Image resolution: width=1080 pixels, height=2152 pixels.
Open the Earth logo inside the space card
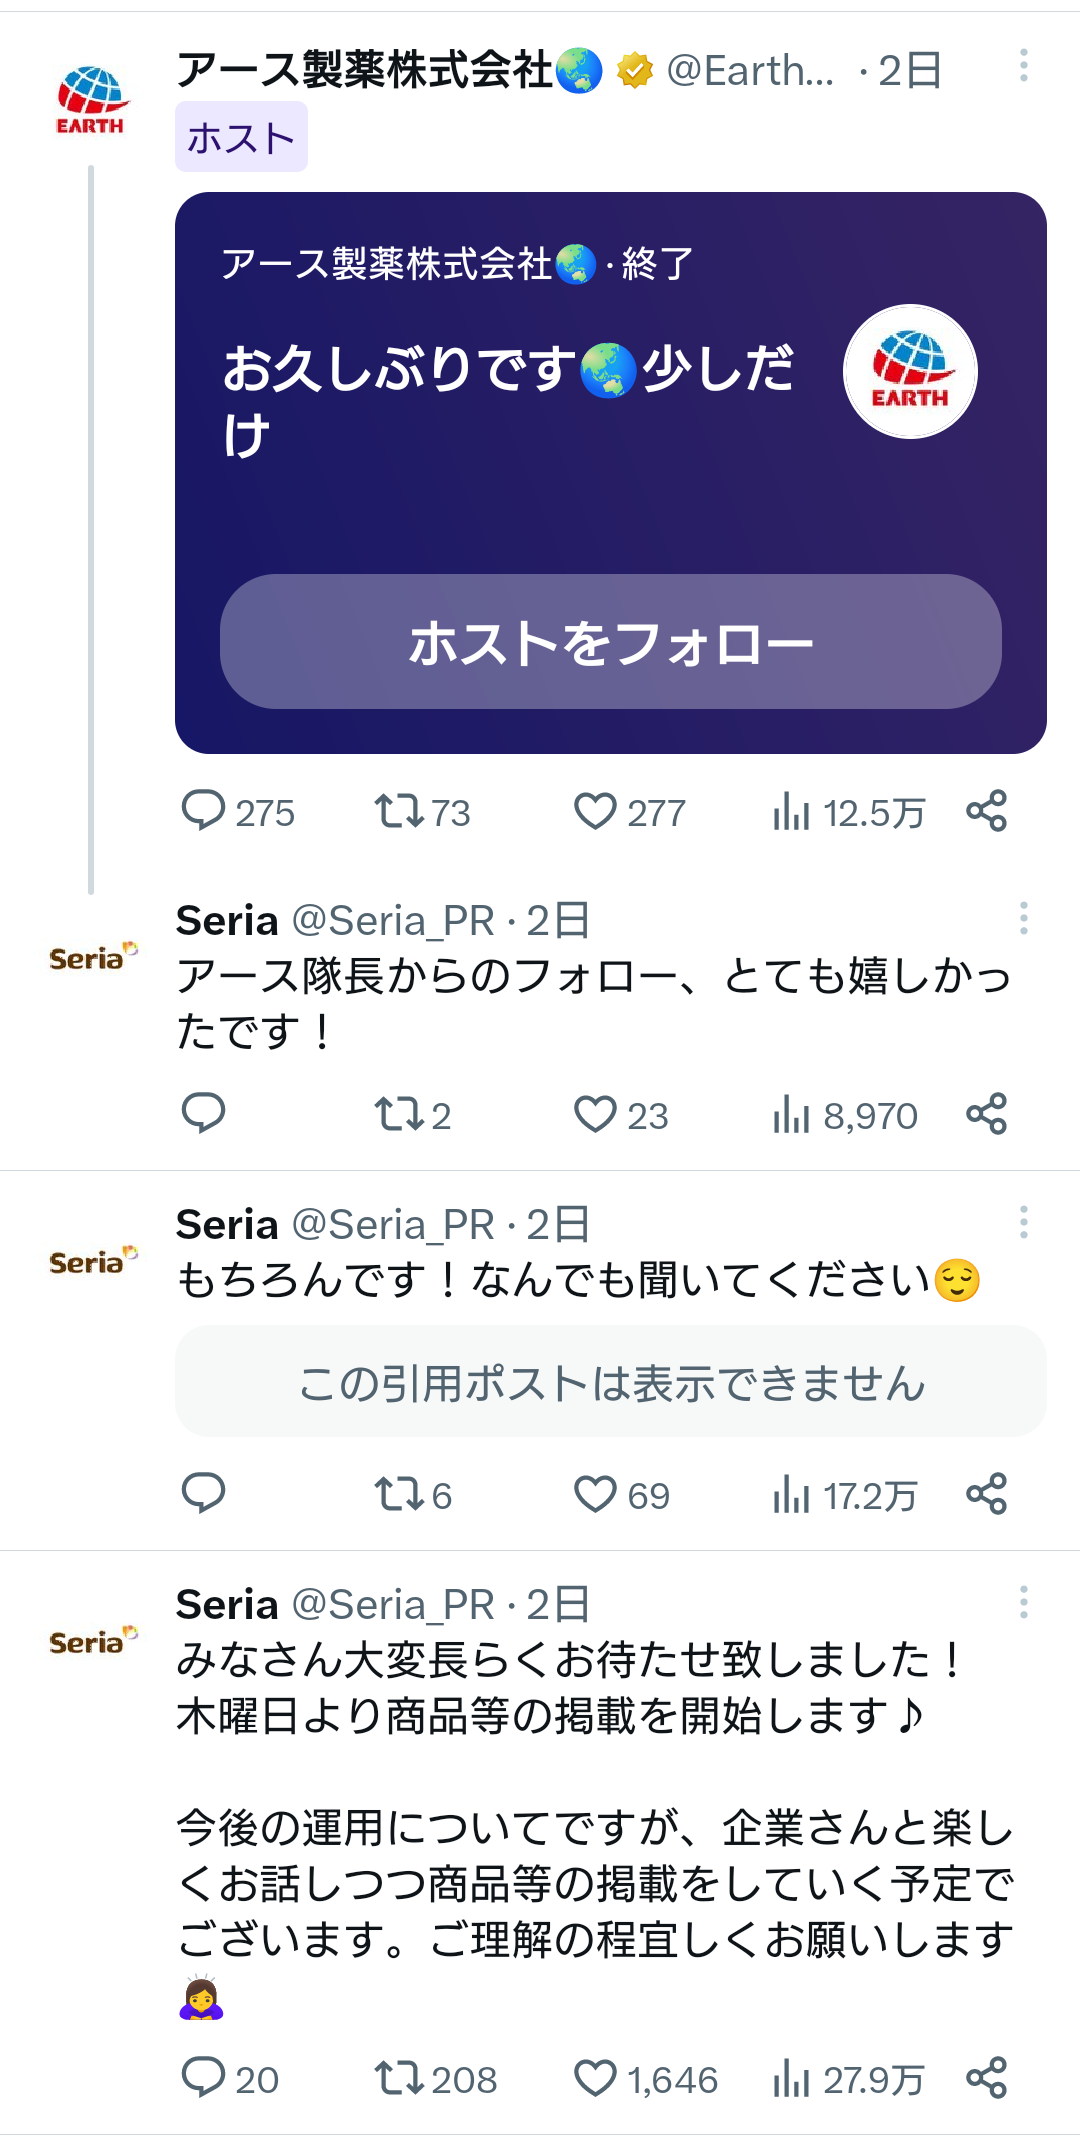[909, 372]
